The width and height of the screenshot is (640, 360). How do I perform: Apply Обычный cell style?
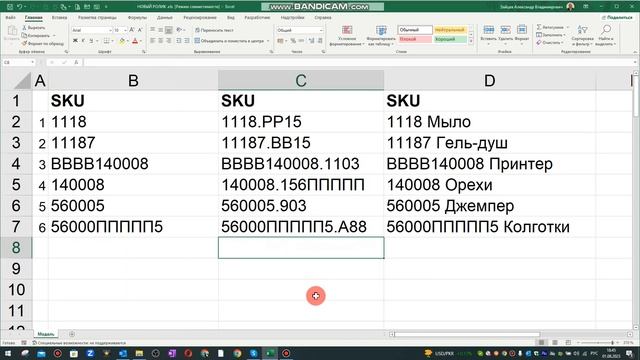[415, 30]
